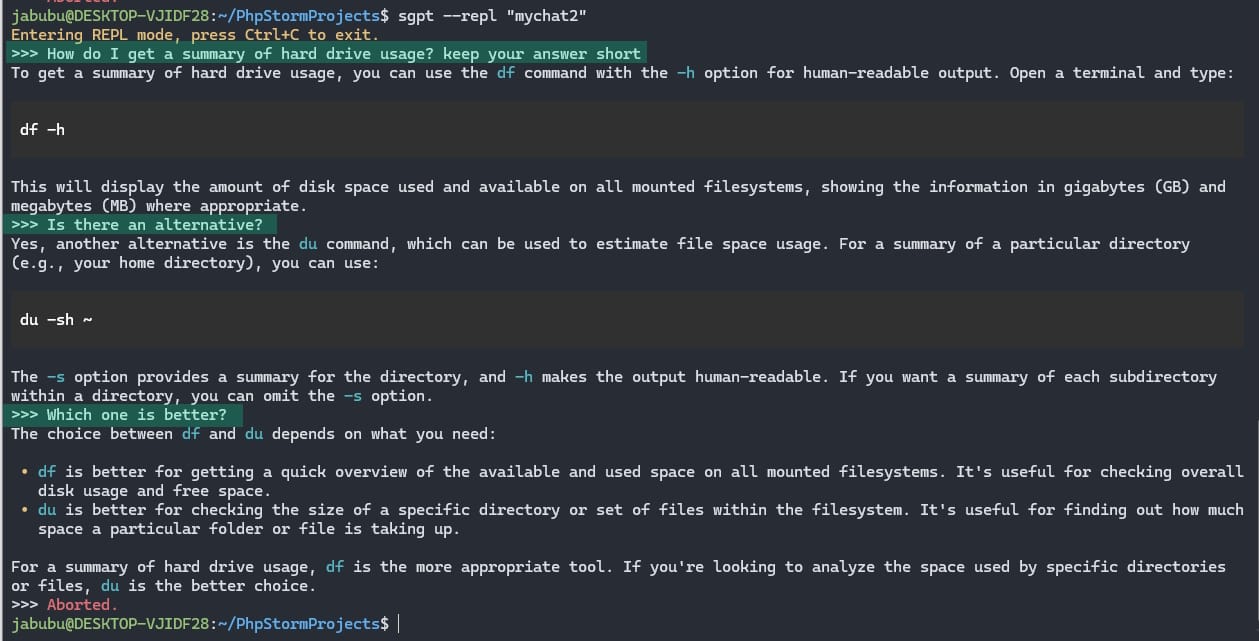The height and width of the screenshot is (641, 1259).
Task: Click the 'df -h' code block
Action: coord(42,130)
